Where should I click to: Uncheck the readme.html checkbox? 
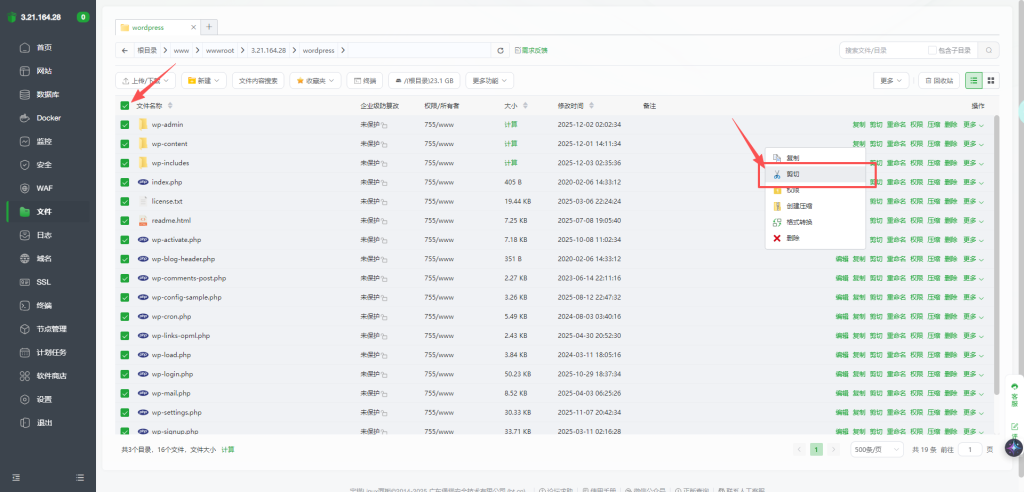click(125, 221)
